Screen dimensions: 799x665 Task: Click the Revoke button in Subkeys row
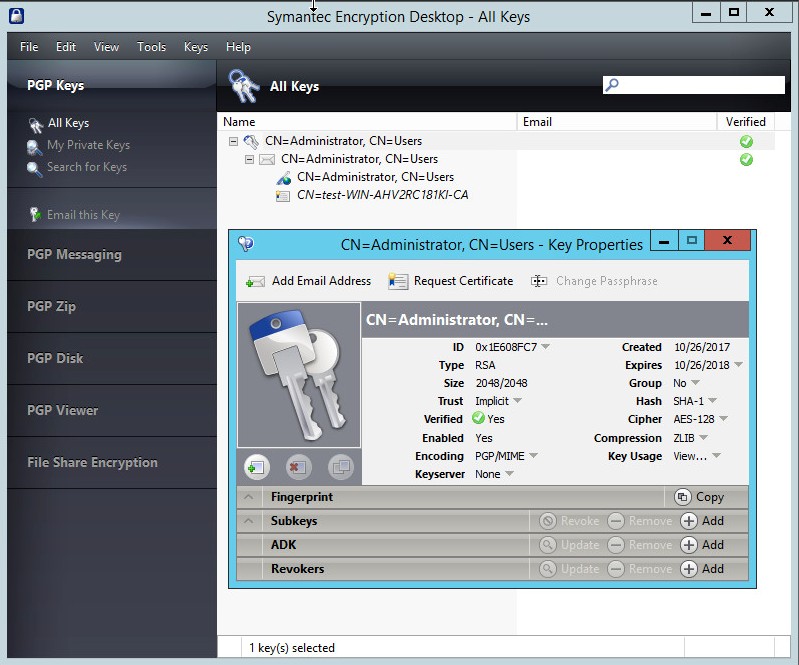click(569, 521)
